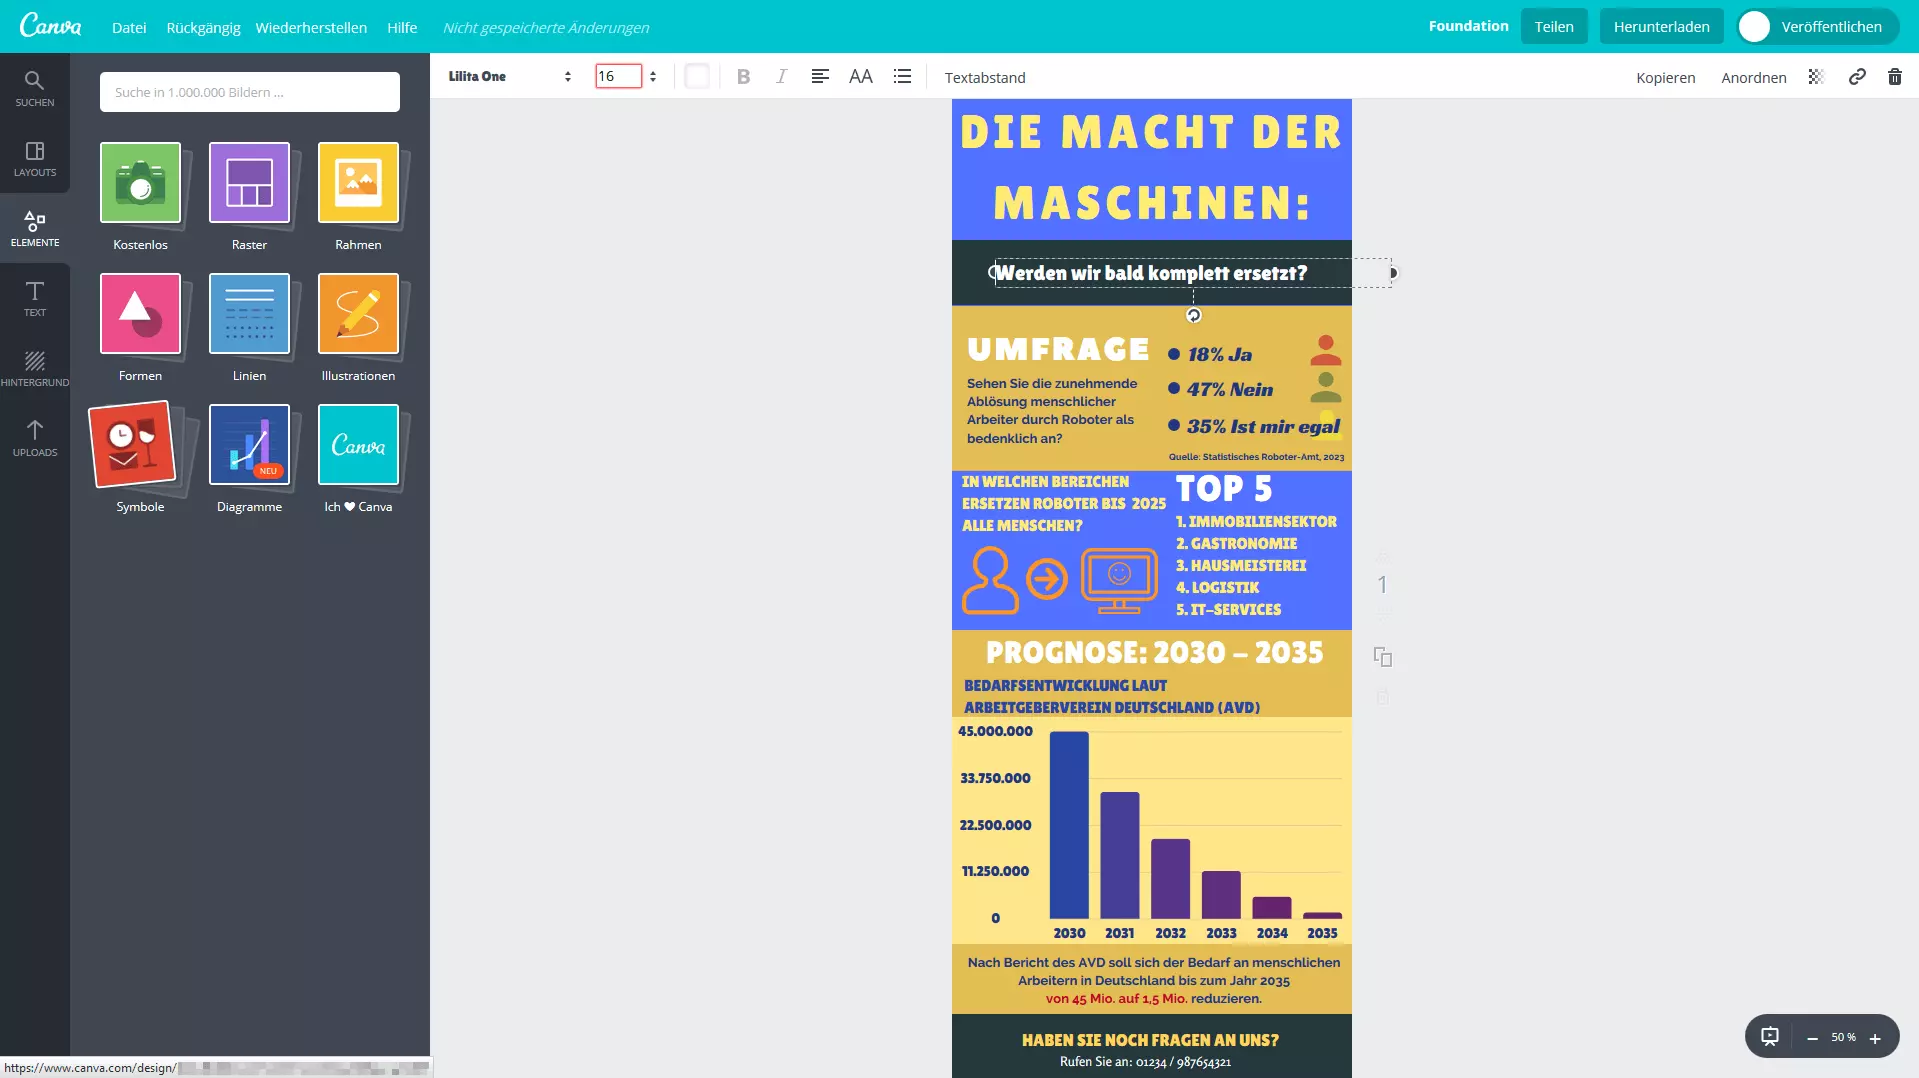Open the Suchen sidebar panel

click(35, 88)
